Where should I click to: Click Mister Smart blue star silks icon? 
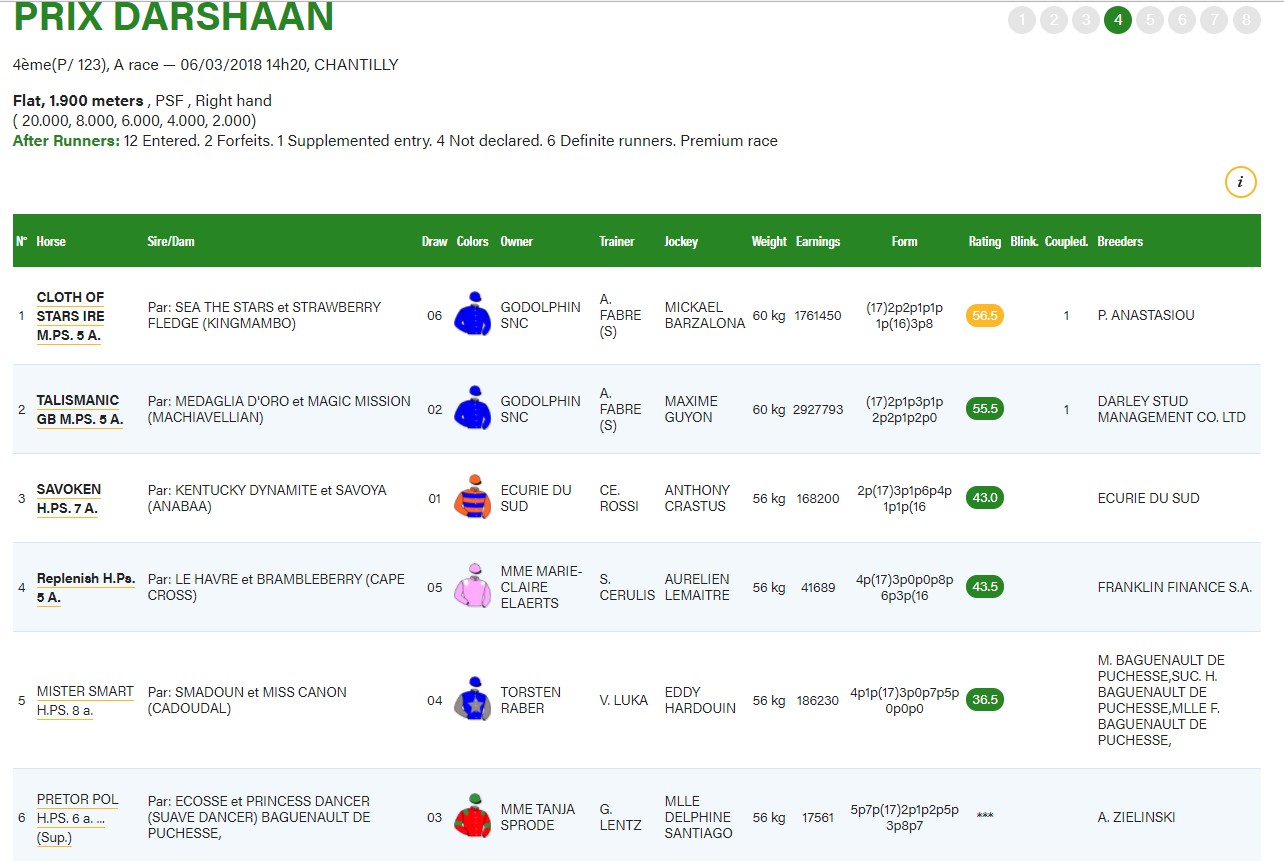tap(473, 699)
